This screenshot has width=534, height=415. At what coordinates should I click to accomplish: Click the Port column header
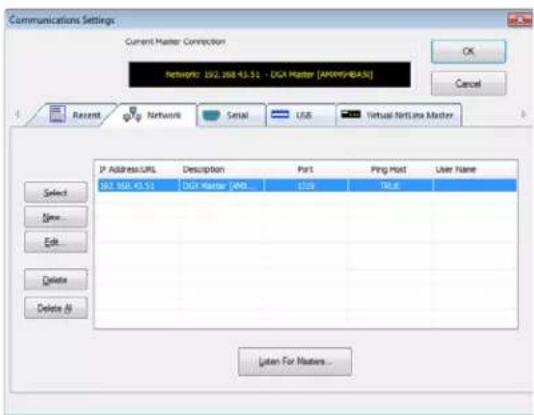(x=305, y=169)
